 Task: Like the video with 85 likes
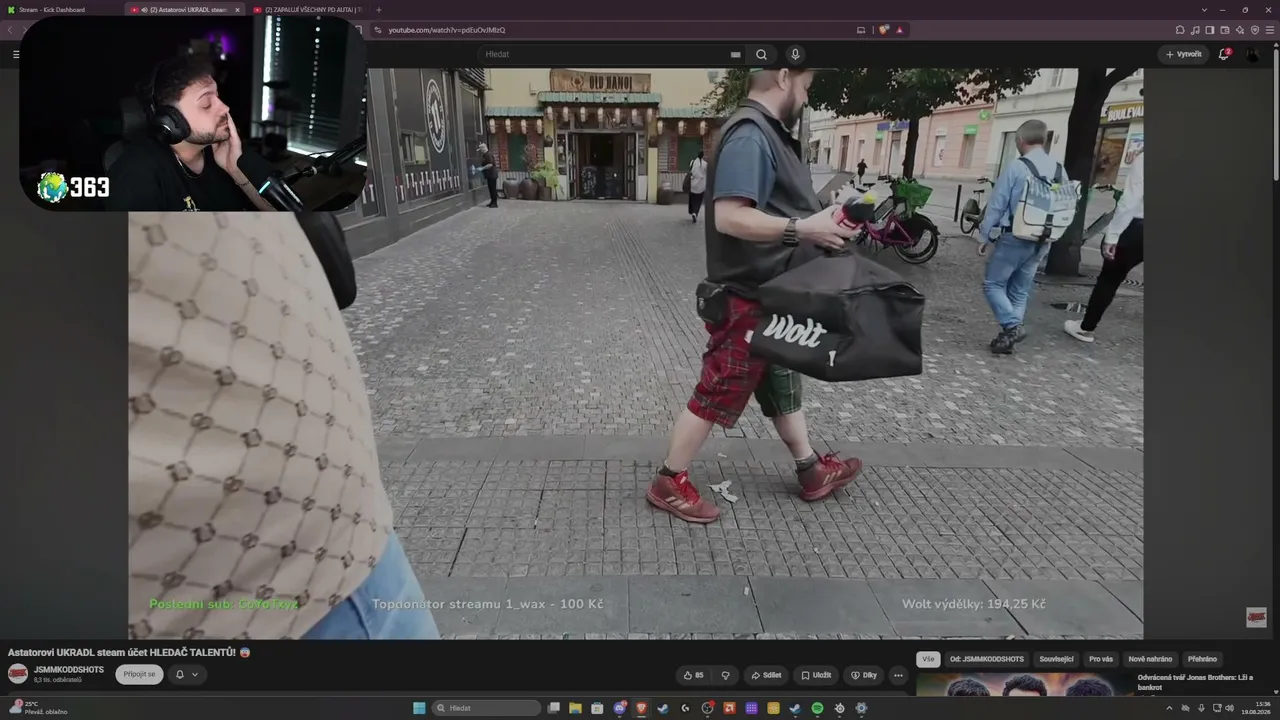pyautogui.click(x=693, y=675)
